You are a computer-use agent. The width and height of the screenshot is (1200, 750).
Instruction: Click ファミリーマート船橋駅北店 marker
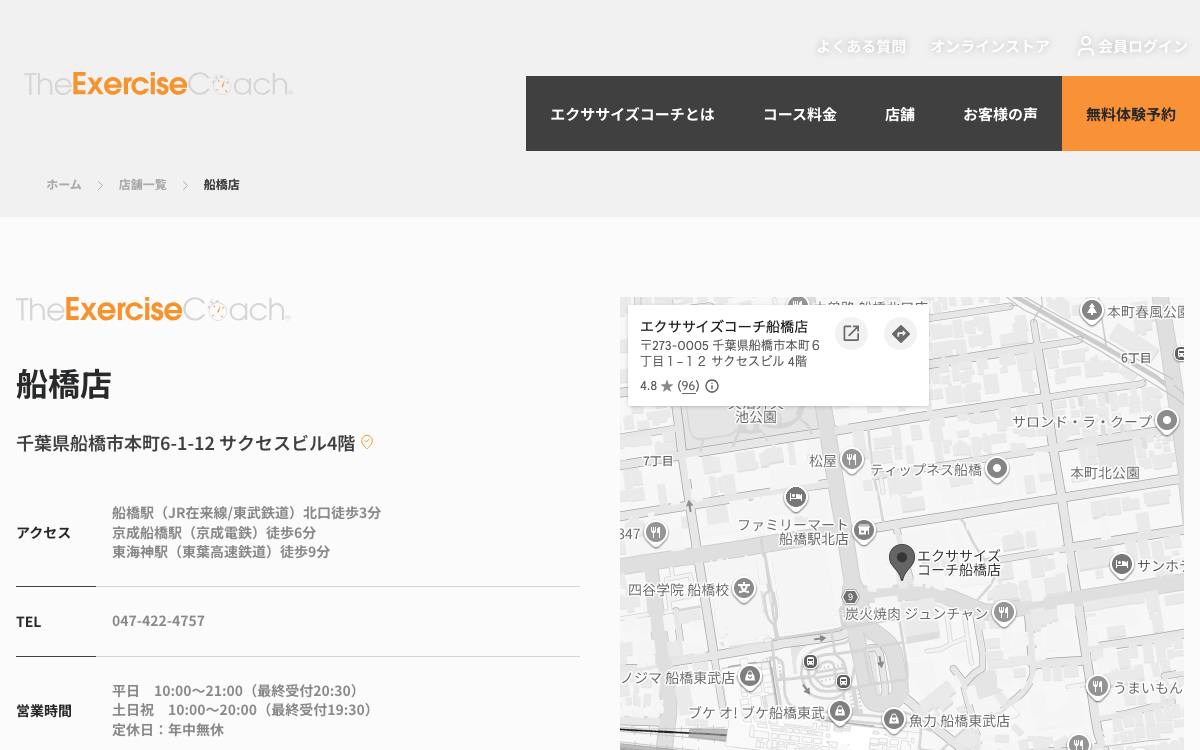point(865,529)
